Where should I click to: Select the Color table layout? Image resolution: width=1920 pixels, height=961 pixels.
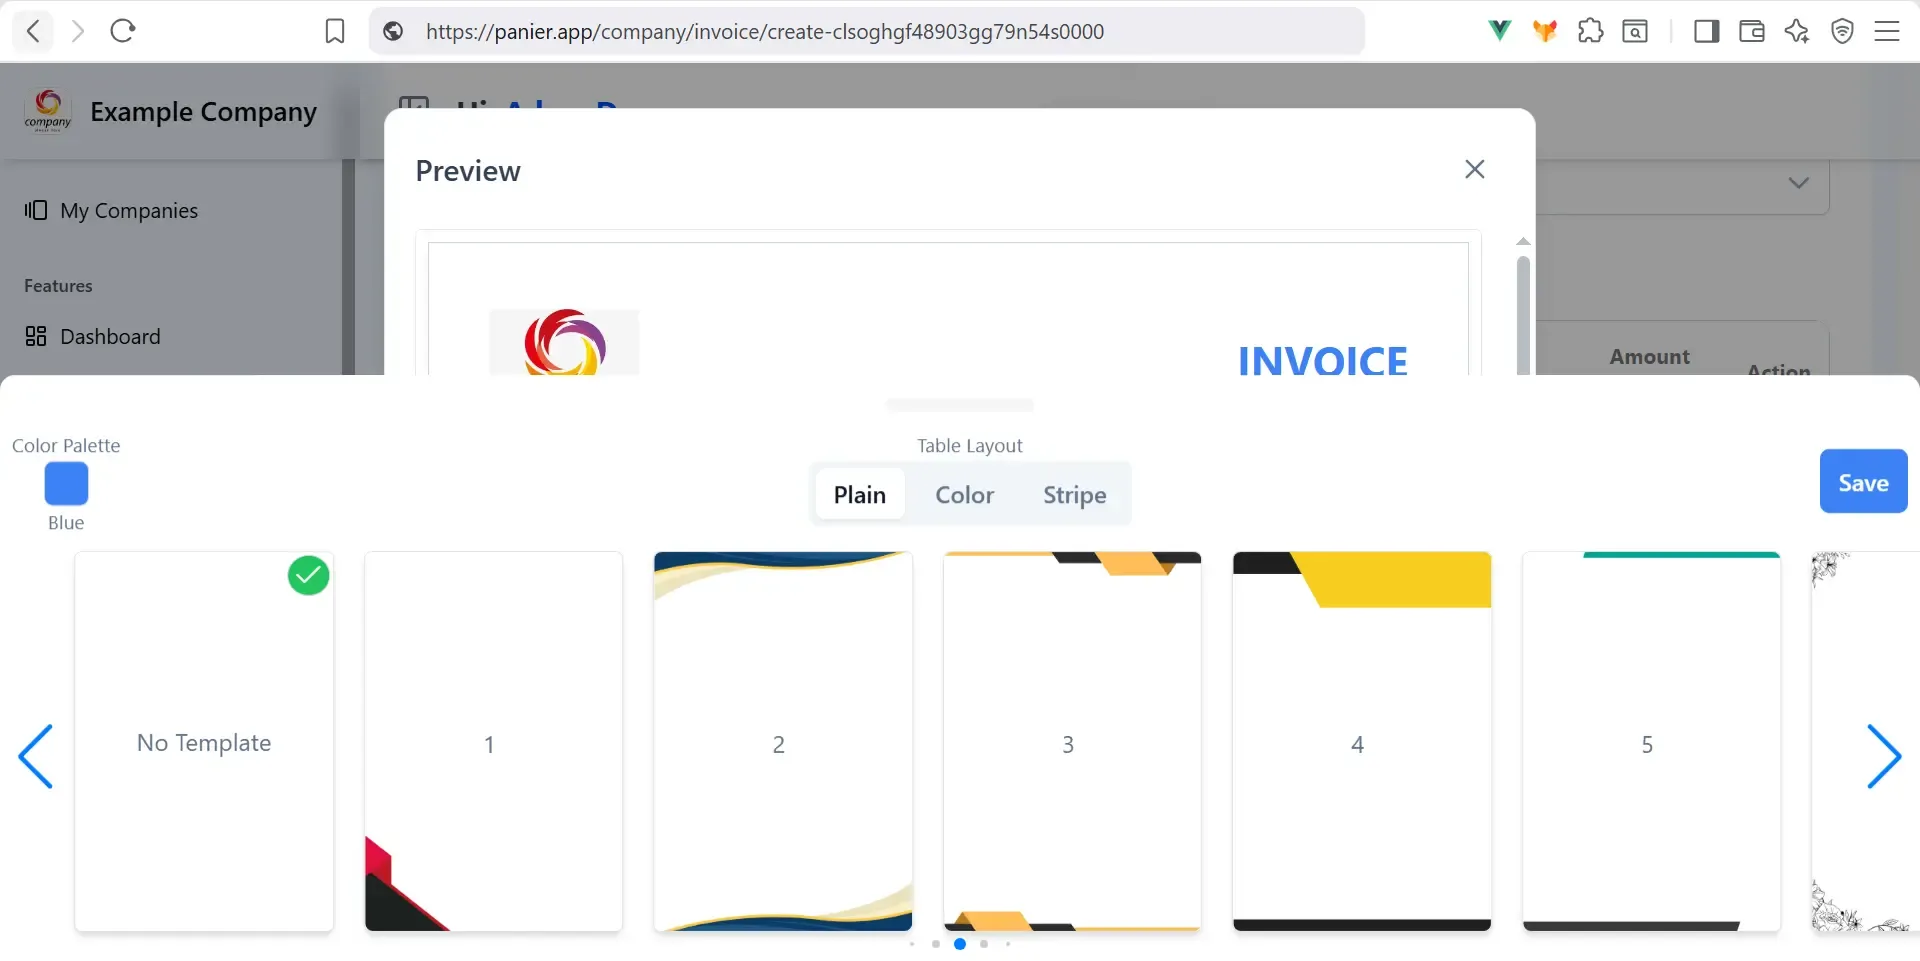click(x=965, y=495)
